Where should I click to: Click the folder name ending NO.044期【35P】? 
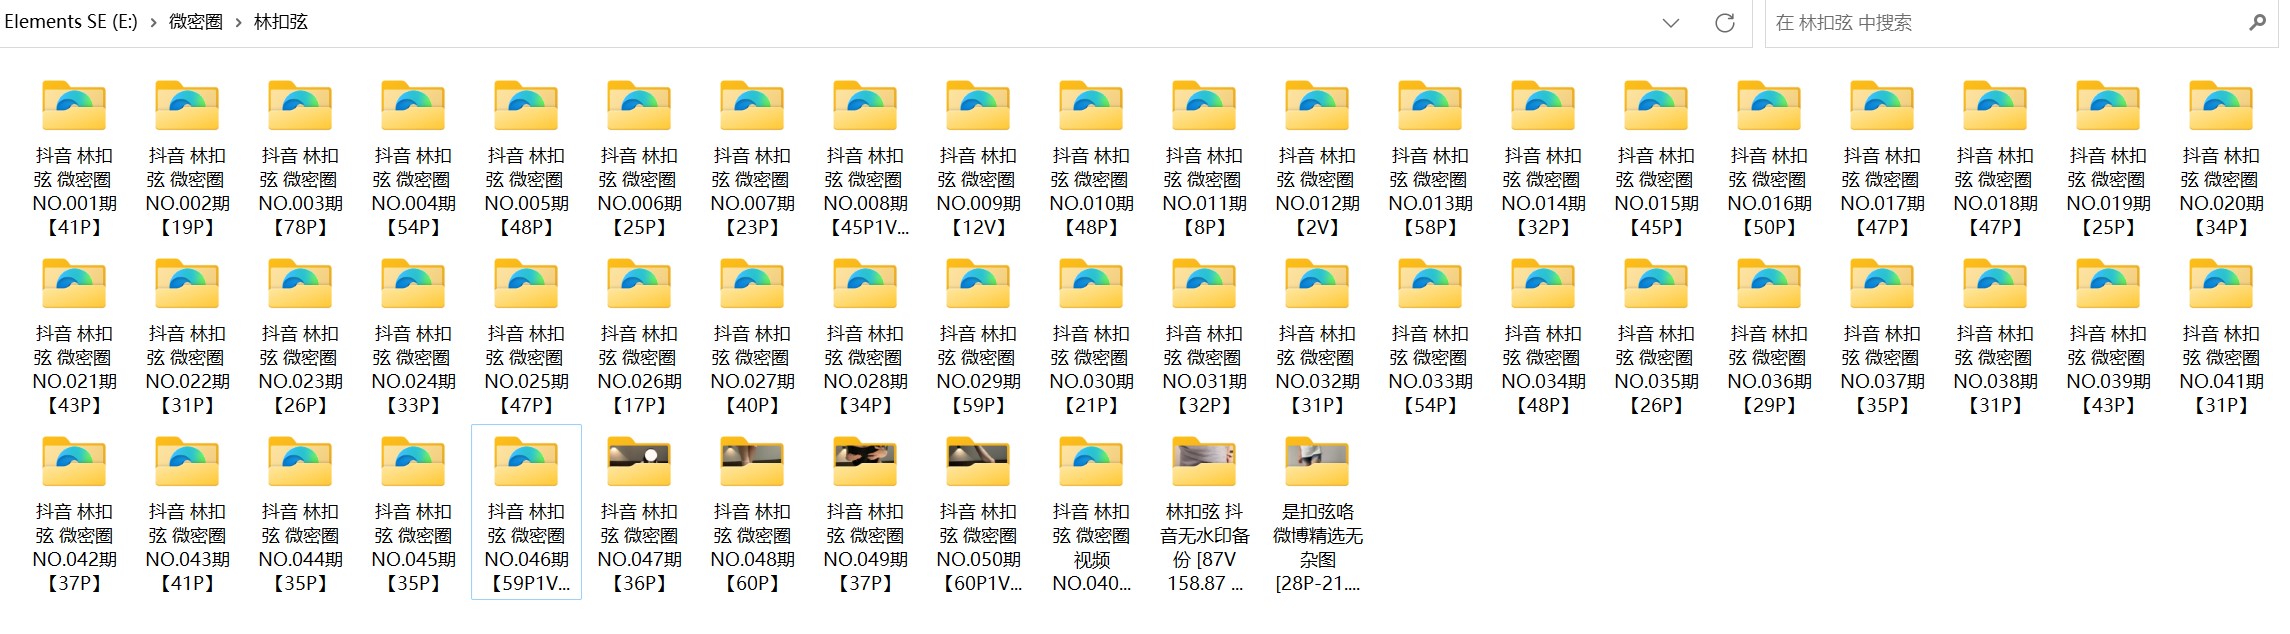pyautogui.click(x=301, y=548)
